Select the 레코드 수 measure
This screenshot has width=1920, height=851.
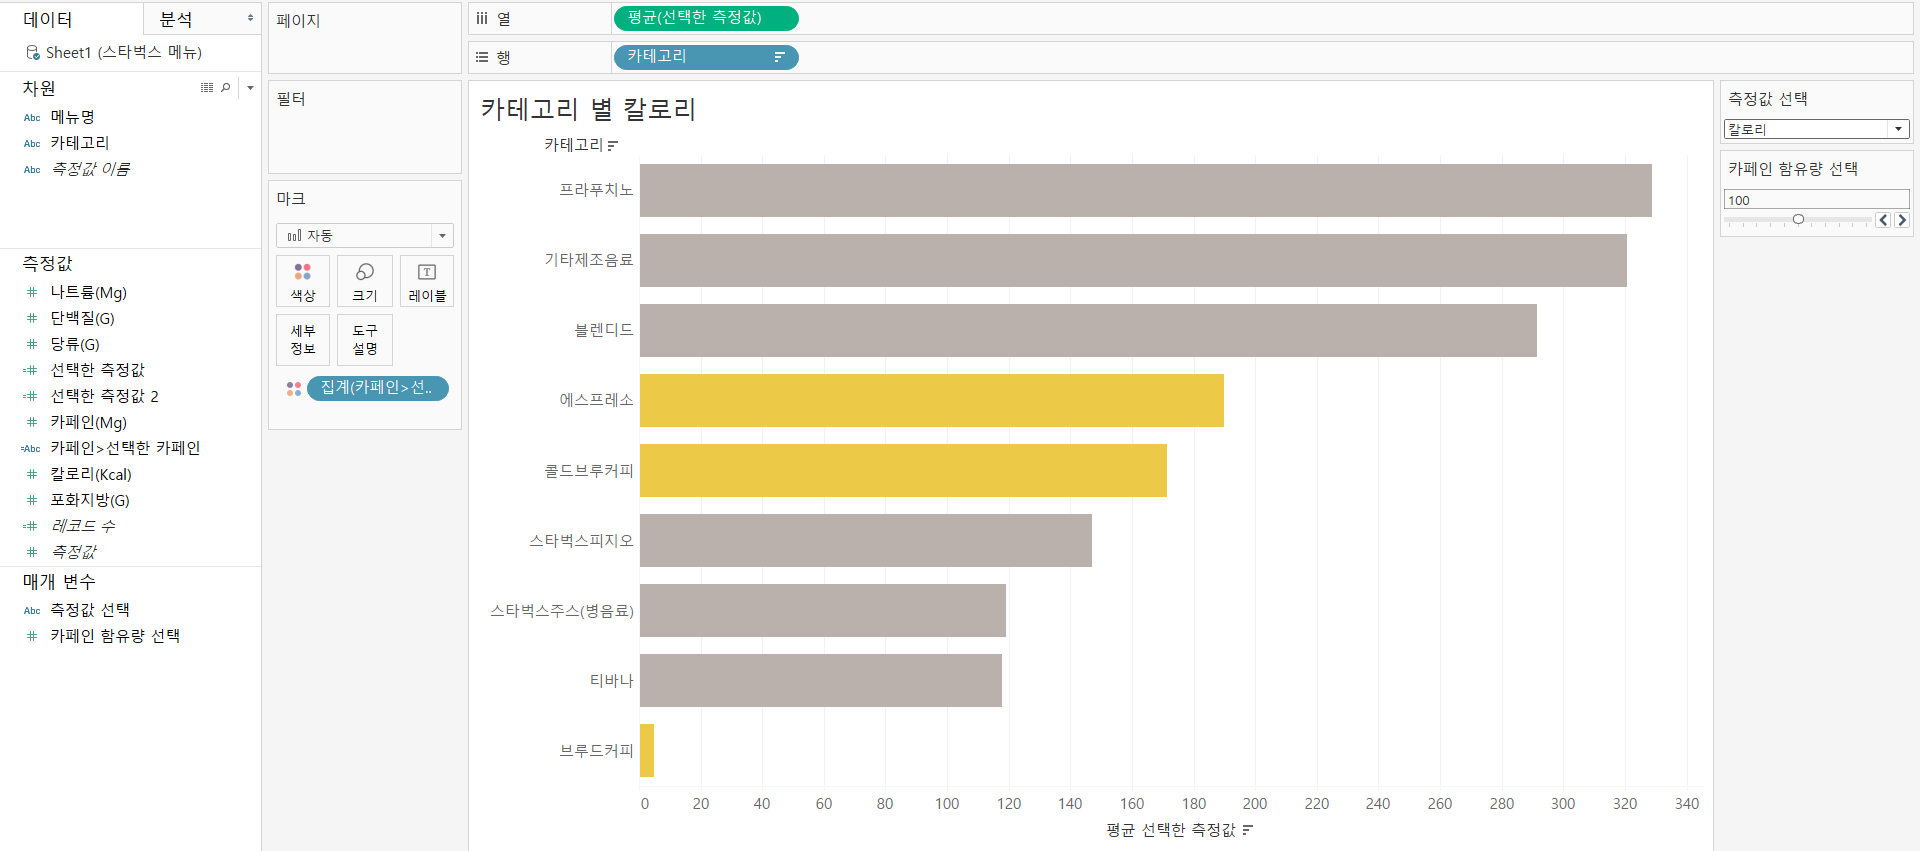(x=83, y=526)
